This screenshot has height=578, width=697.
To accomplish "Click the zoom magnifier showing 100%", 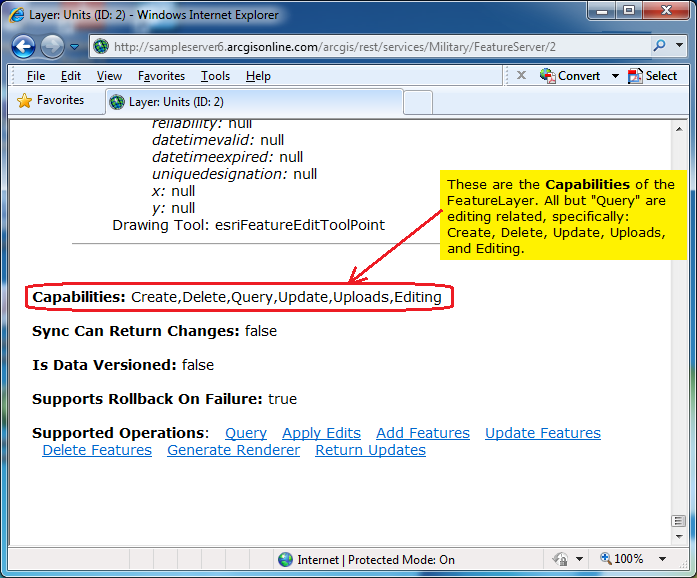I will (x=606, y=560).
